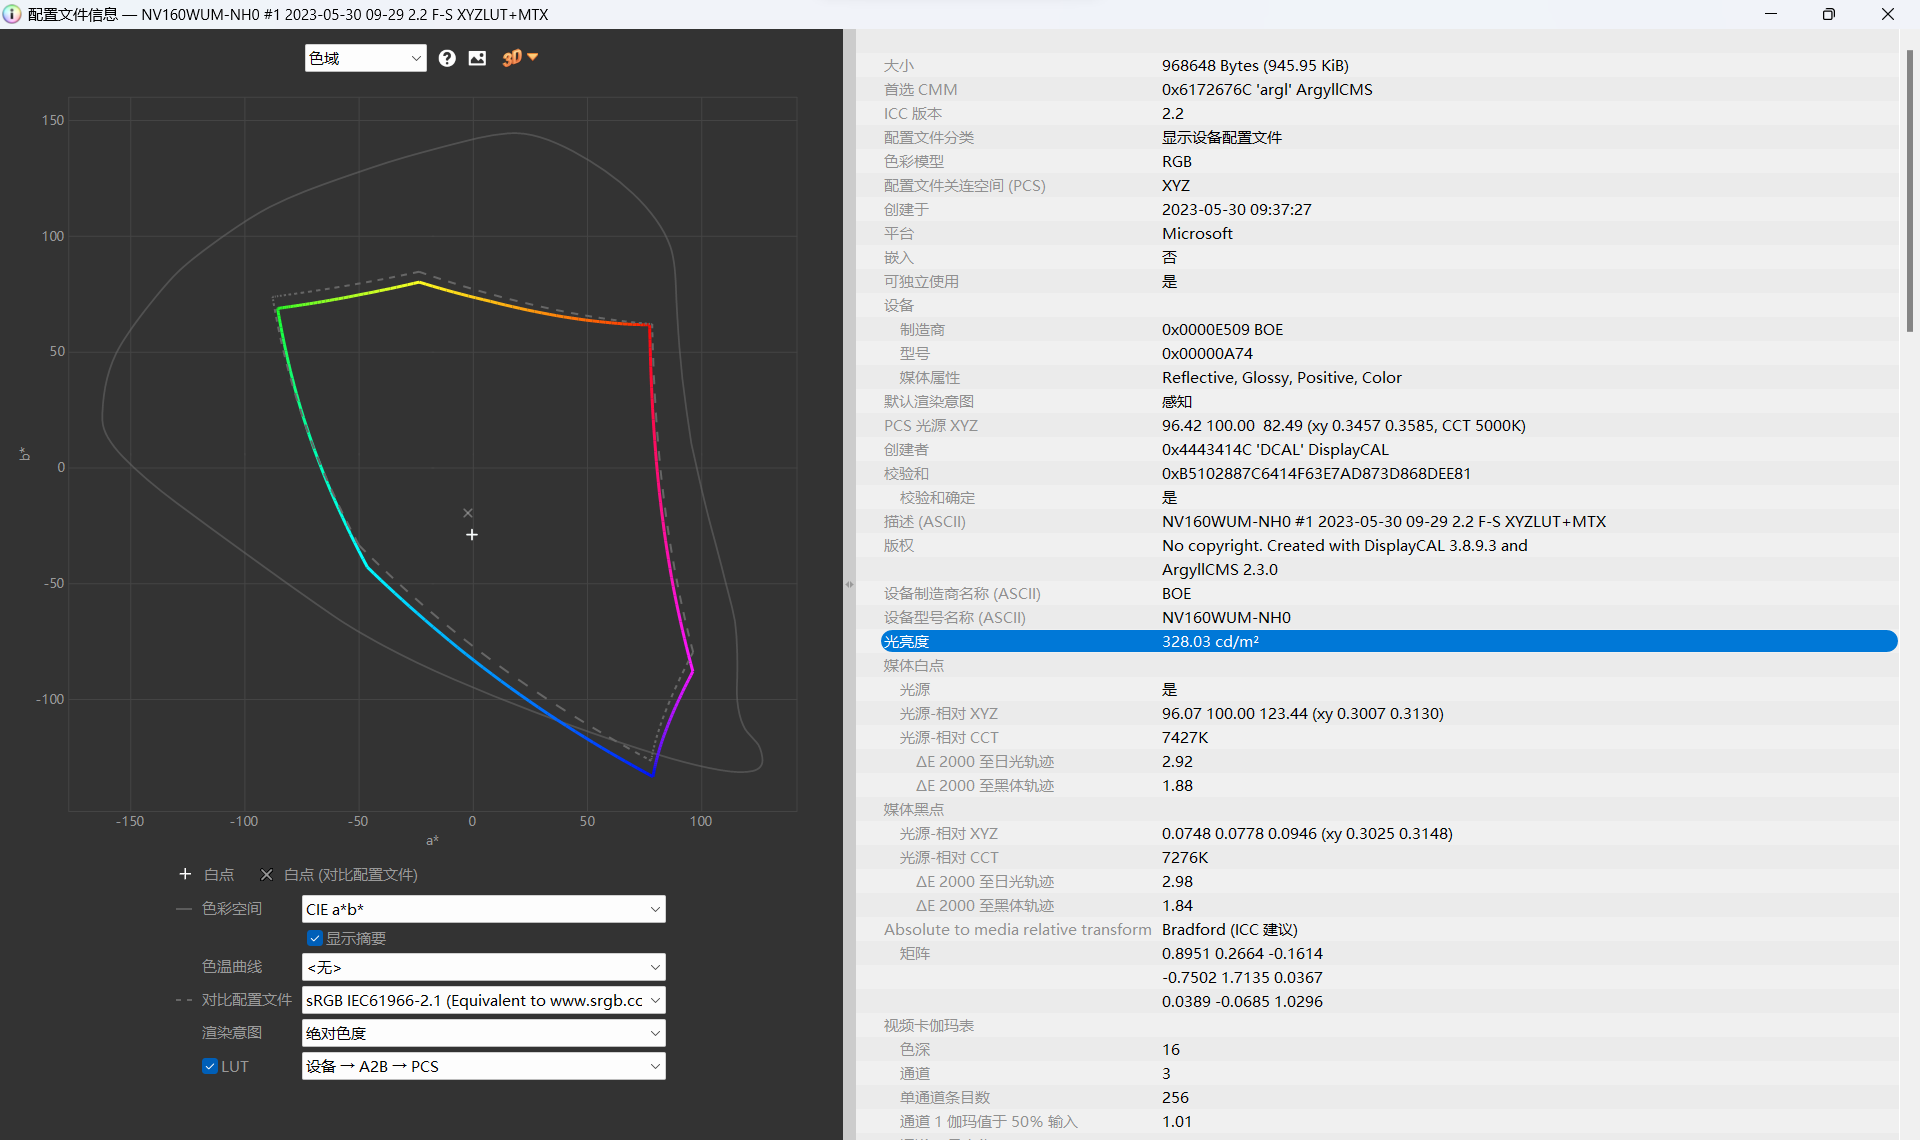Select the 媒体白点 row in the table
This screenshot has width=1920, height=1140.
click(x=914, y=665)
